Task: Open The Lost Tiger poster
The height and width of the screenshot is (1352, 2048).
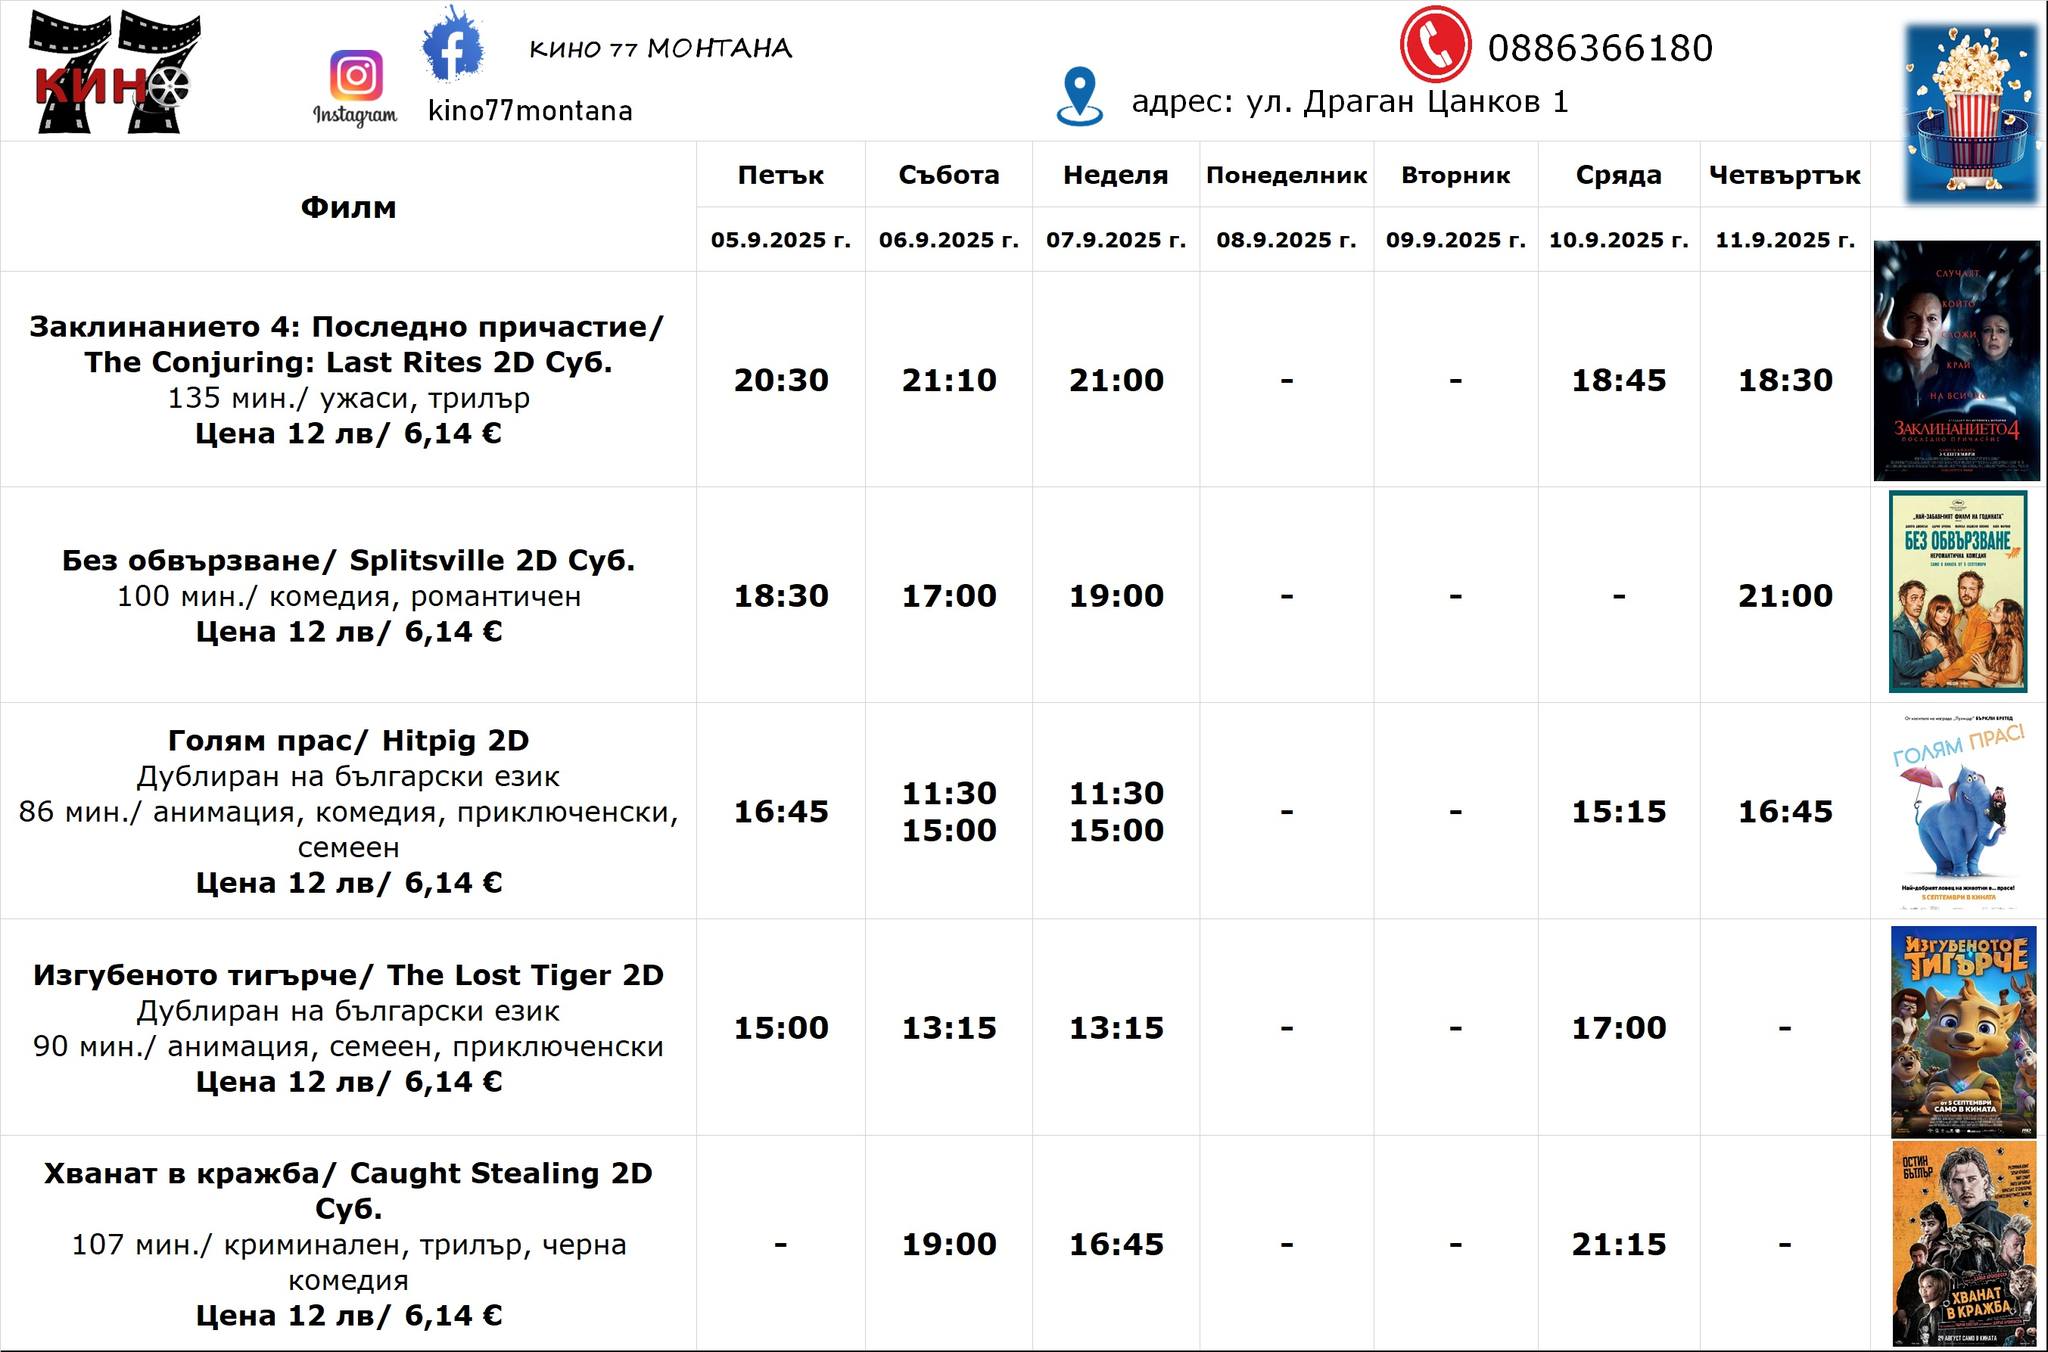Action: tap(1963, 1030)
